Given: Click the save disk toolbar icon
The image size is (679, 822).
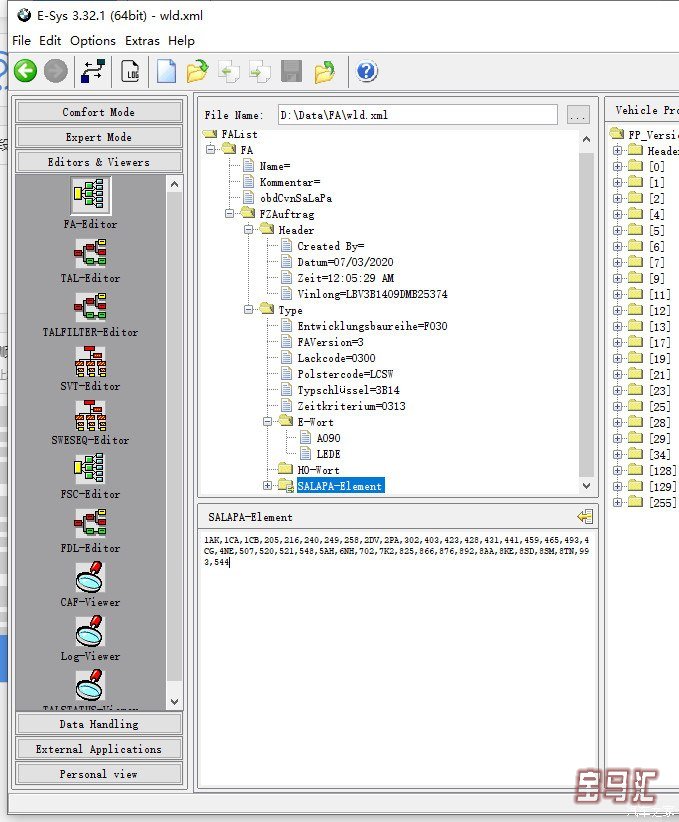Looking at the screenshot, I should 291,71.
